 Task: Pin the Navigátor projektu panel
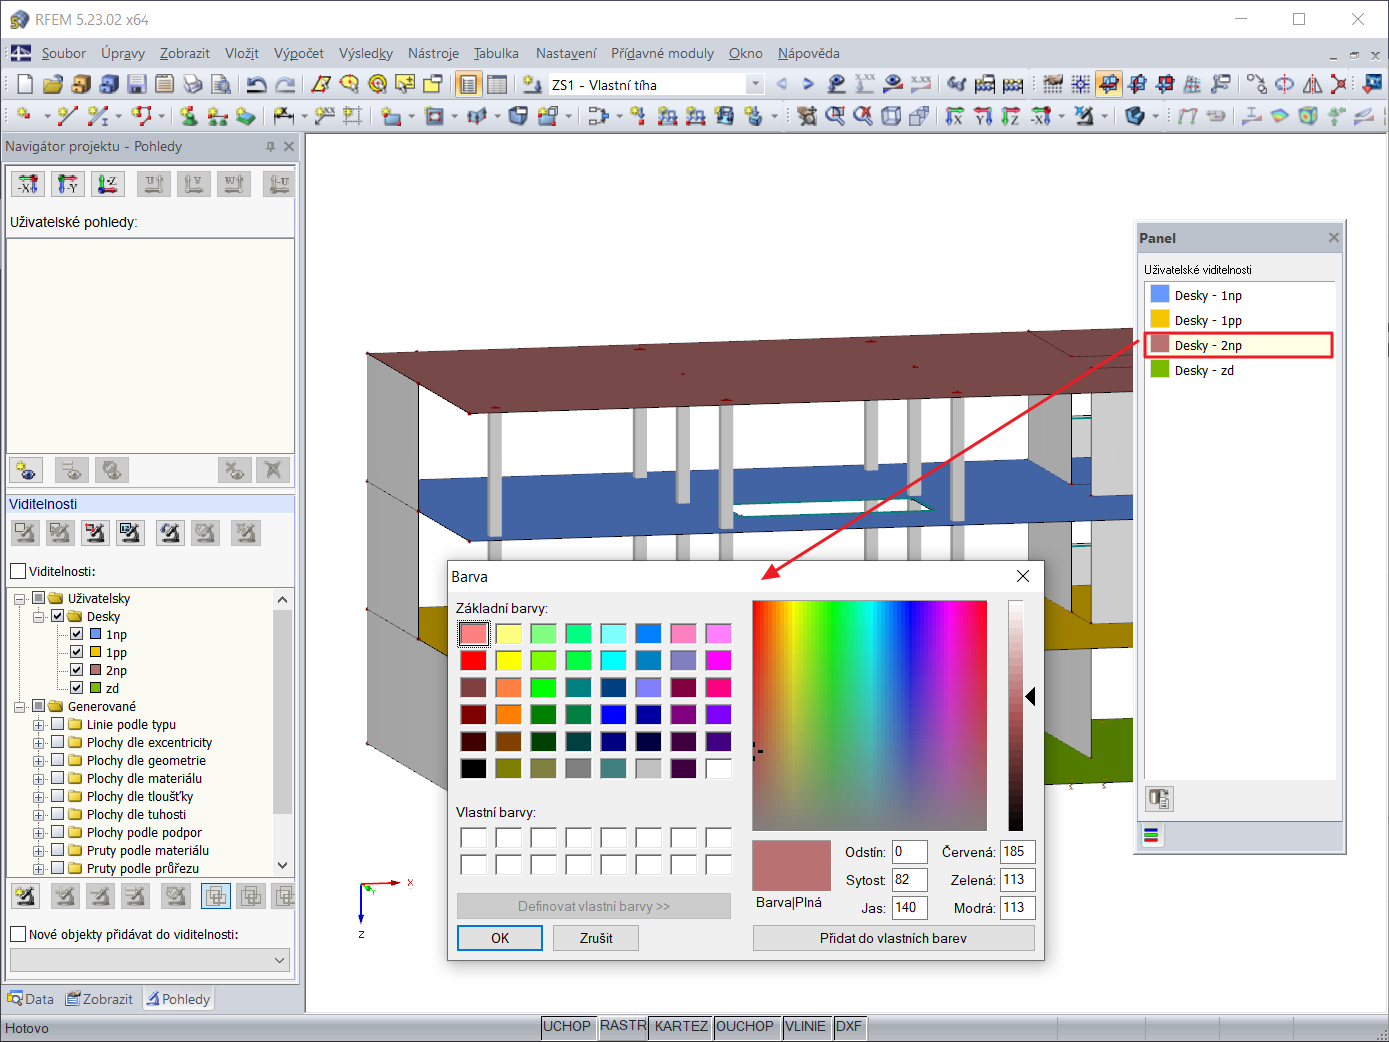[270, 146]
